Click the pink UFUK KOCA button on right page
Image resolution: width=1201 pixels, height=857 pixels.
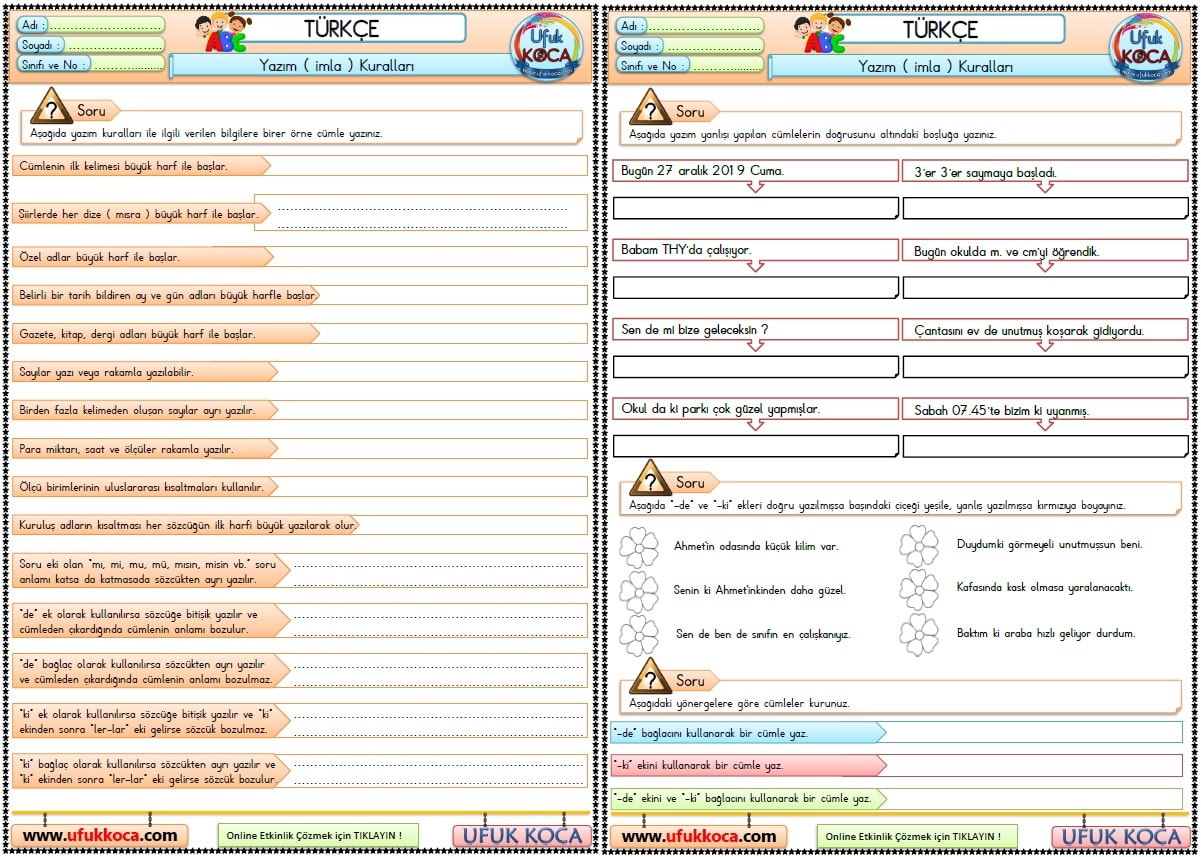coord(1119,836)
